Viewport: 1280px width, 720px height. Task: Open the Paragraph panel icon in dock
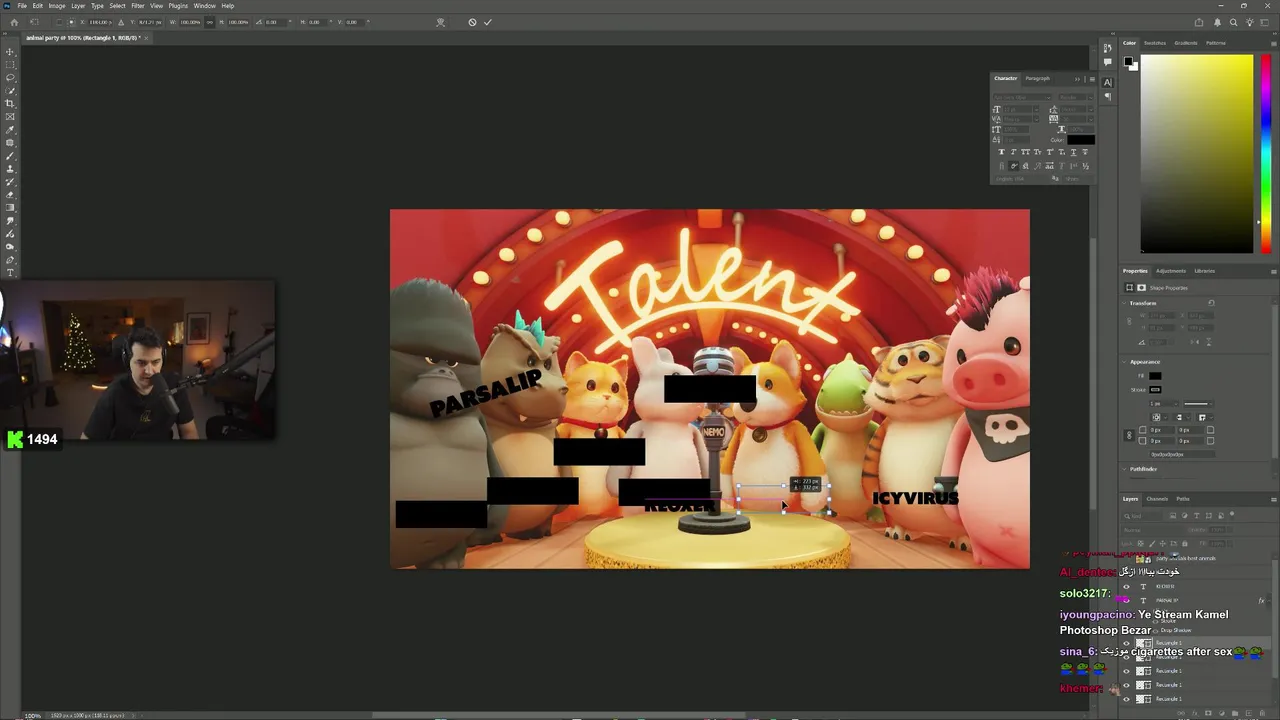coord(1107,97)
